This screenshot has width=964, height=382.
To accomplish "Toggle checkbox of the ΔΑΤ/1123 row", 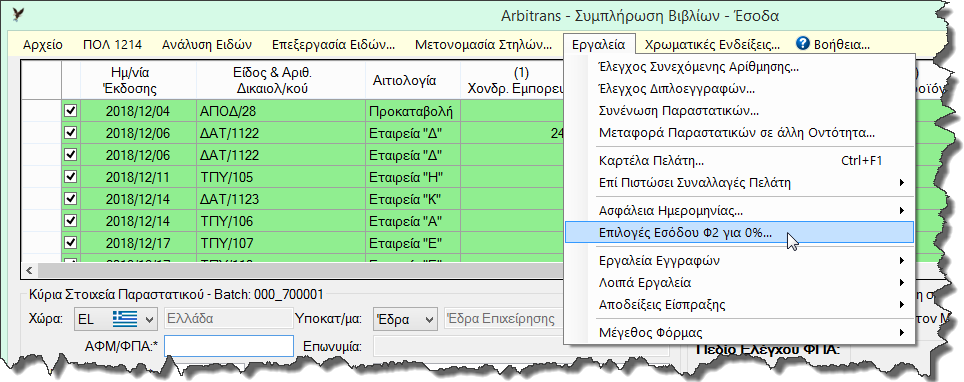I will coord(71,199).
